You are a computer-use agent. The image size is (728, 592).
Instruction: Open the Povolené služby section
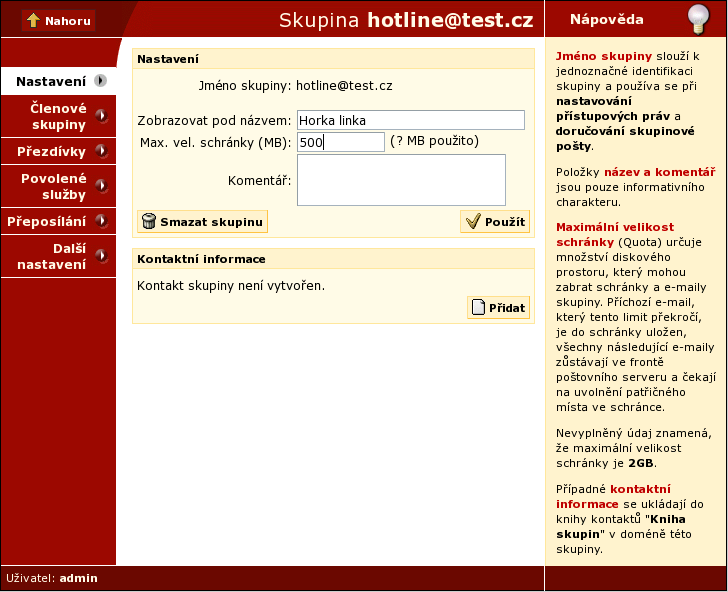(x=58, y=186)
